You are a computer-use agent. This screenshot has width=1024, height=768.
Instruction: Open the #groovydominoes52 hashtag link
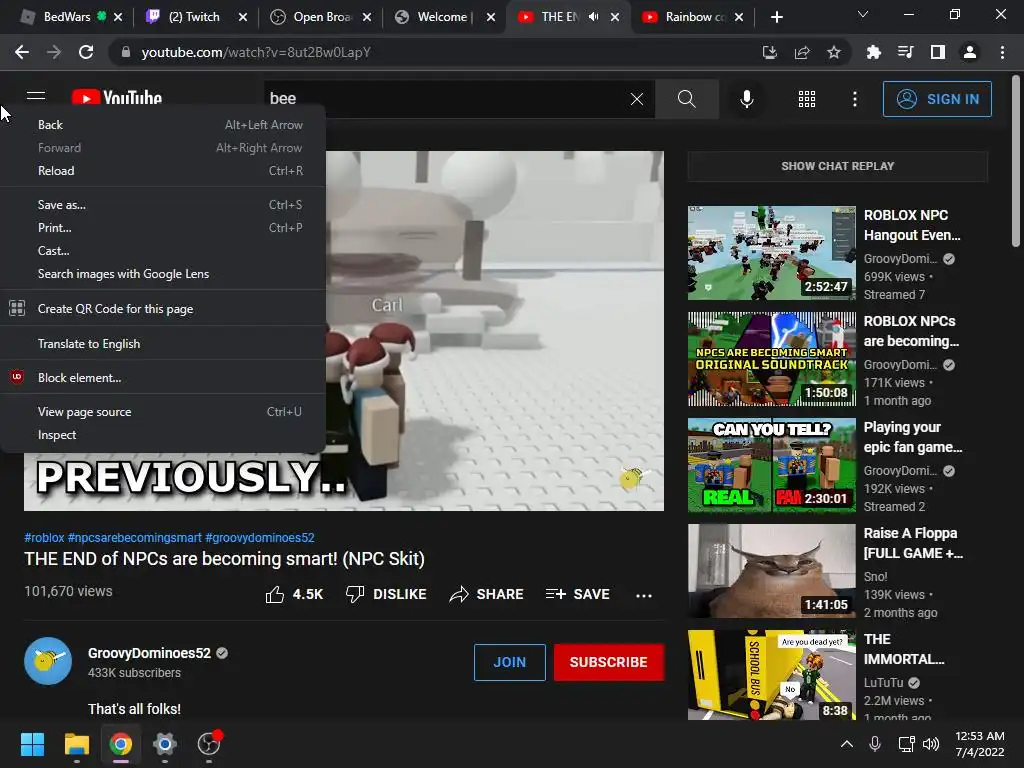point(260,537)
